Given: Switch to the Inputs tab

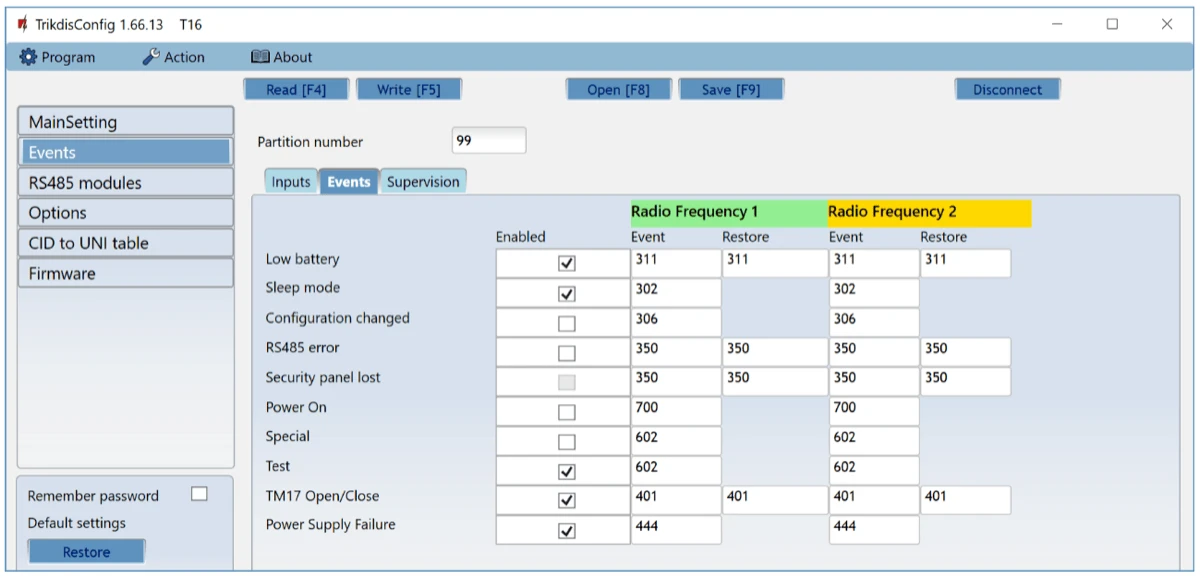Looking at the screenshot, I should 291,182.
